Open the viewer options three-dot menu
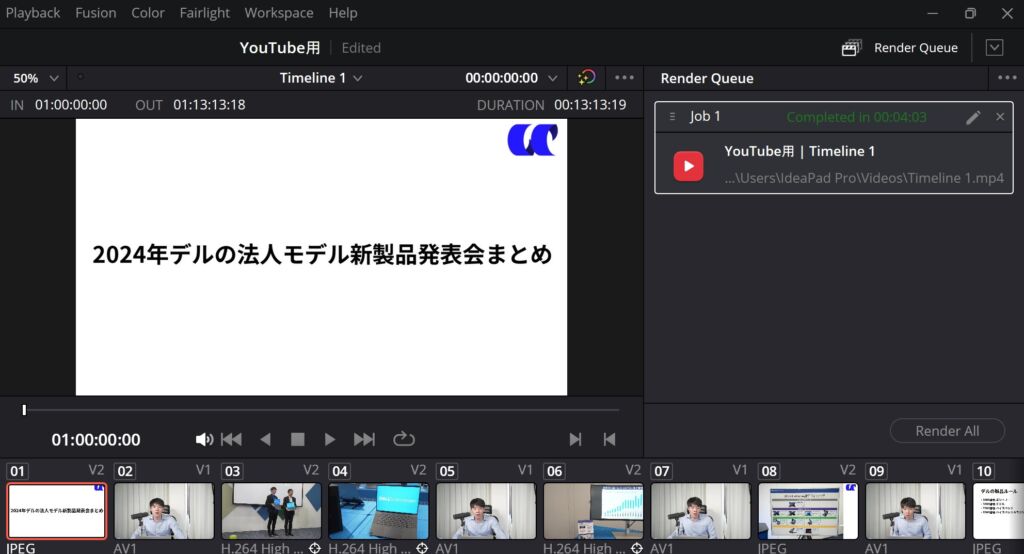1024x554 pixels. click(624, 78)
